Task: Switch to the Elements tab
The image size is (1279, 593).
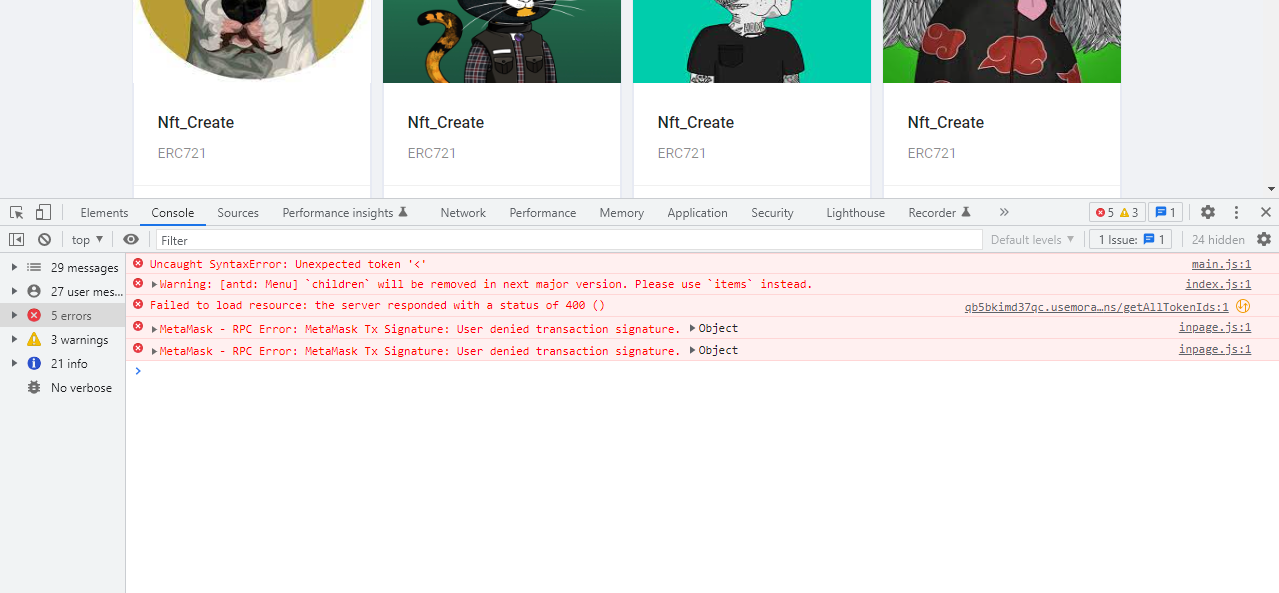Action: tap(104, 213)
